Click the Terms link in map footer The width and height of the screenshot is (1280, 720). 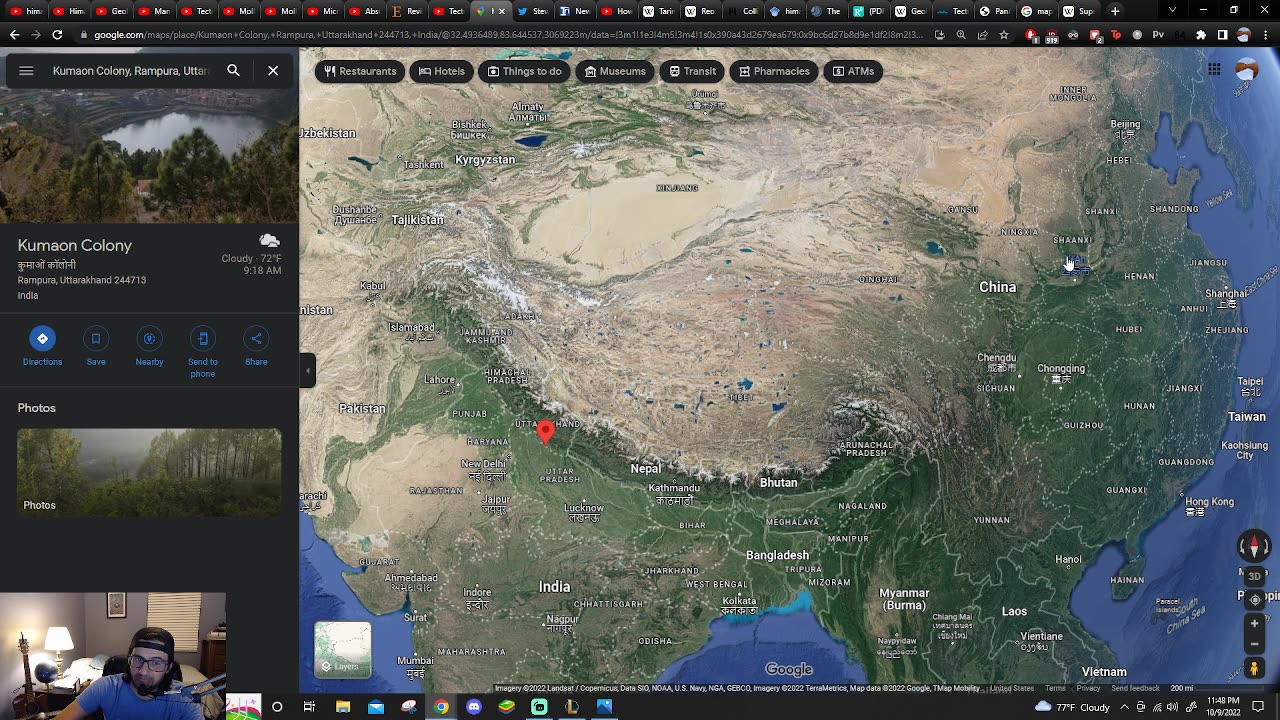point(1055,688)
